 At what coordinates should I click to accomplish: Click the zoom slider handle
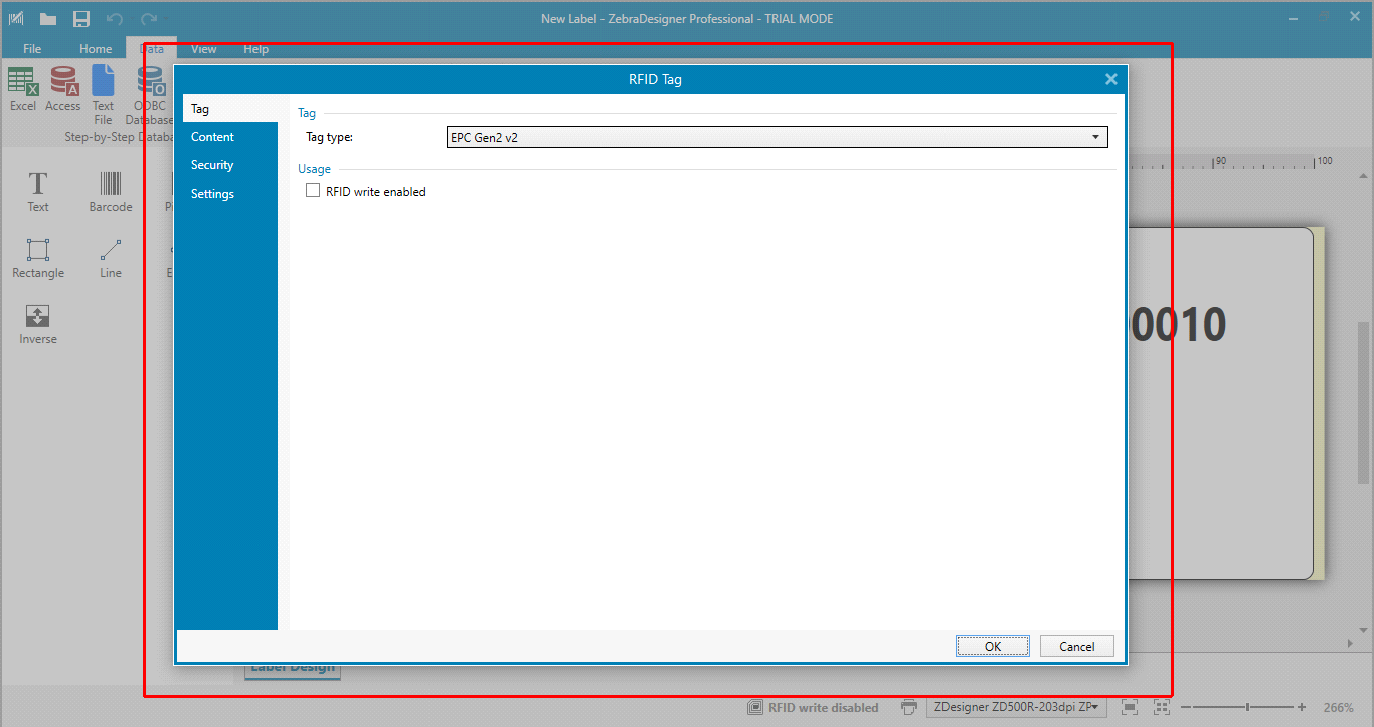(1247, 707)
